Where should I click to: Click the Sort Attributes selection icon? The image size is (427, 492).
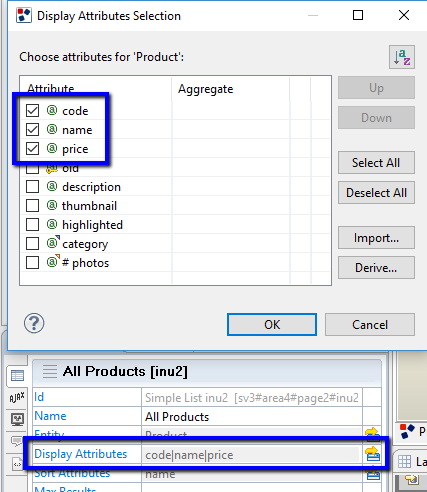[x=372, y=474]
